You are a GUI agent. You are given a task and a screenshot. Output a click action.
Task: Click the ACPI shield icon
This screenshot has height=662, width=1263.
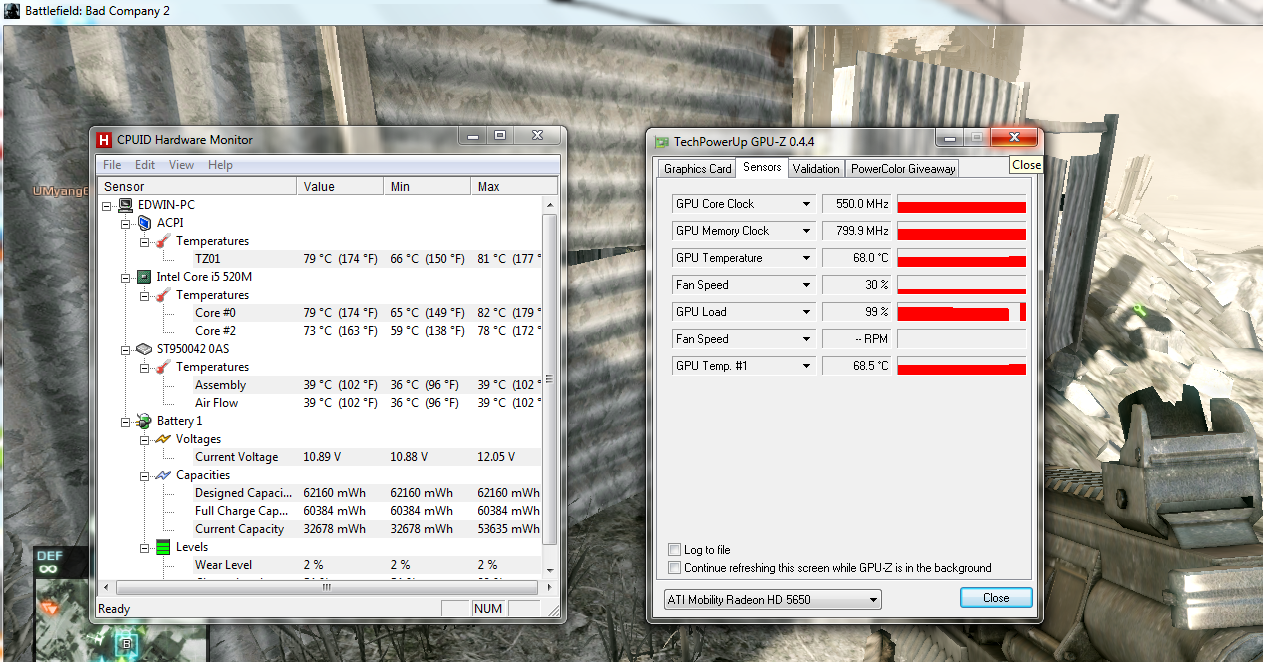(144, 223)
